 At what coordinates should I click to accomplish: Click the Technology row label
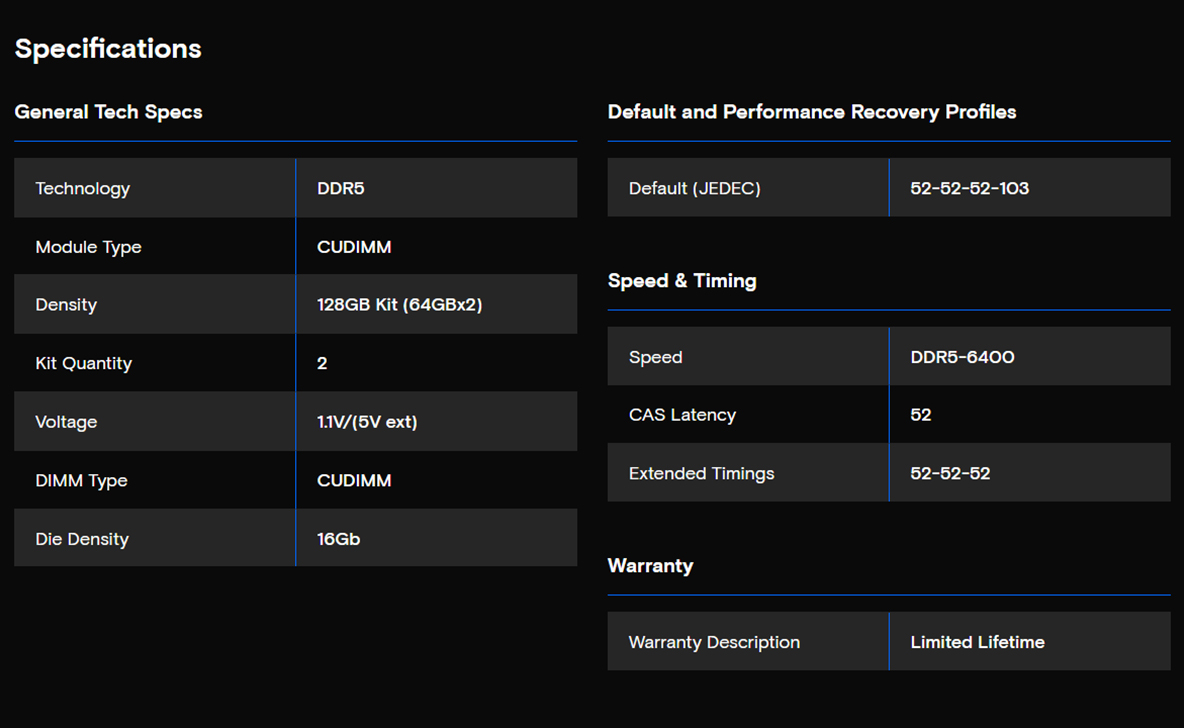[x=82, y=188]
